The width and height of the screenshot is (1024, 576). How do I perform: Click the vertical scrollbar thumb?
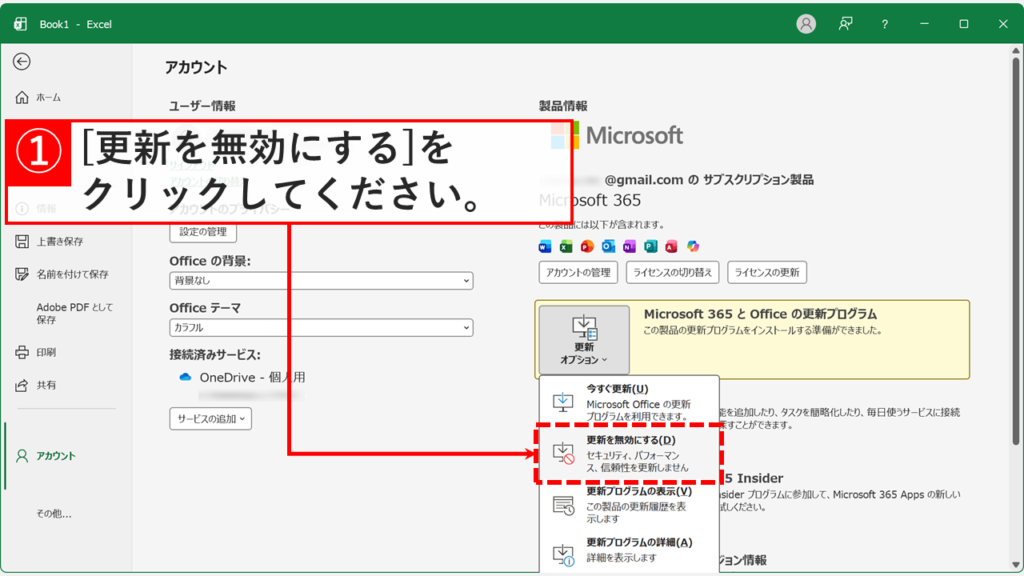[1016, 251]
